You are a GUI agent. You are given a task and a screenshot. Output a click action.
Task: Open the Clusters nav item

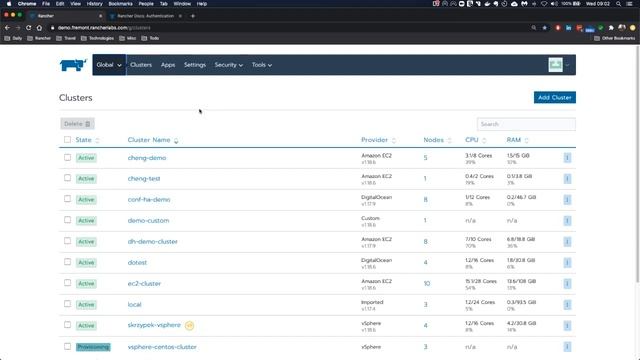click(x=141, y=65)
